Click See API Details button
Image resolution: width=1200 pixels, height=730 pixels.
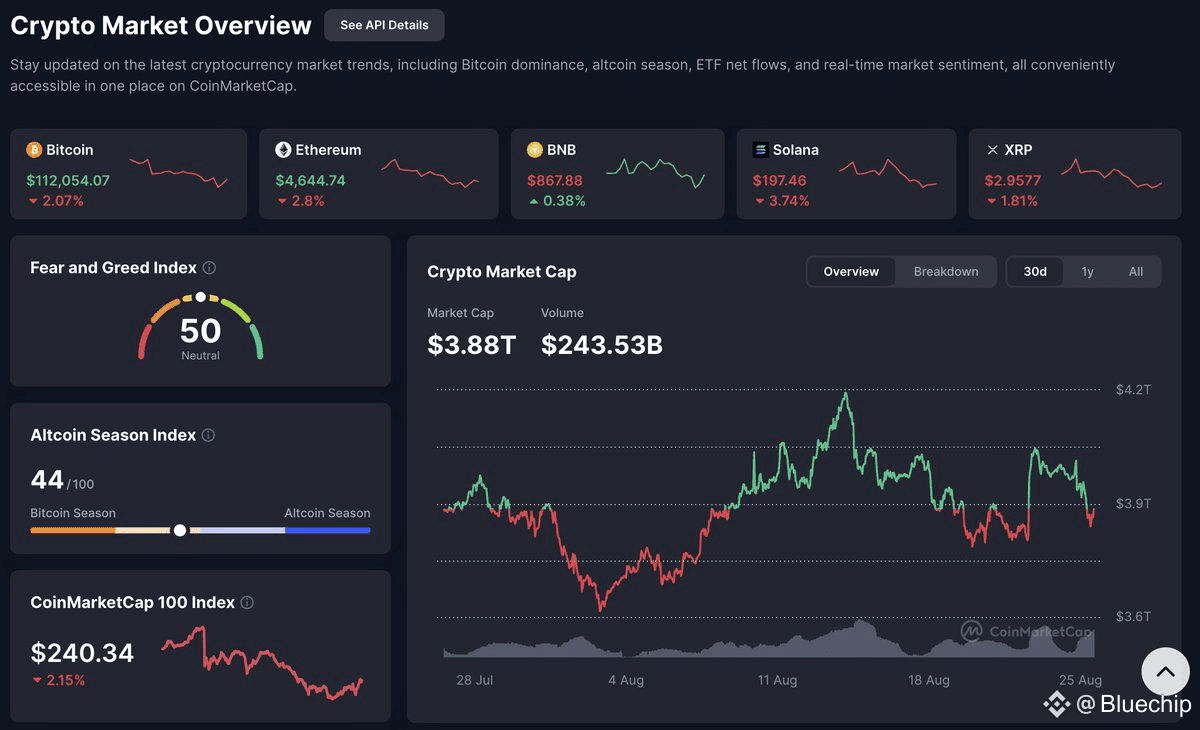(384, 25)
